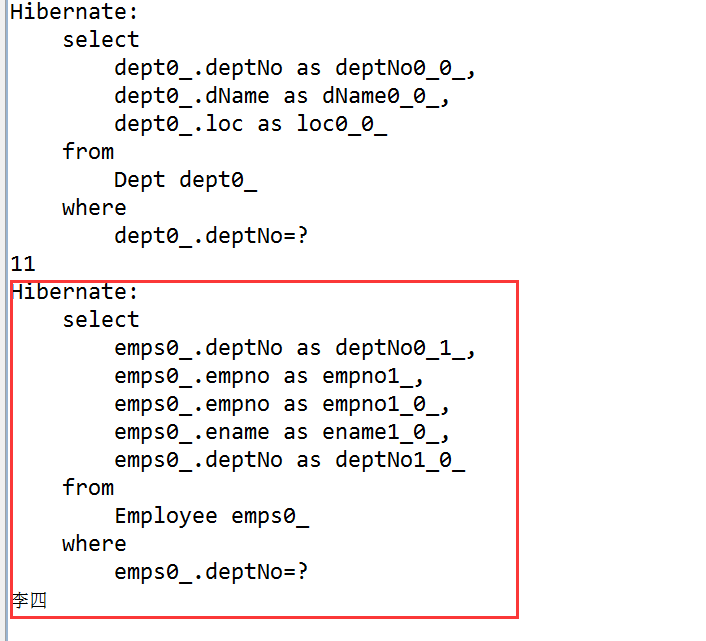
Task: Click the 'select' keyword preceding the emps0_ columns
Action: click(101, 320)
